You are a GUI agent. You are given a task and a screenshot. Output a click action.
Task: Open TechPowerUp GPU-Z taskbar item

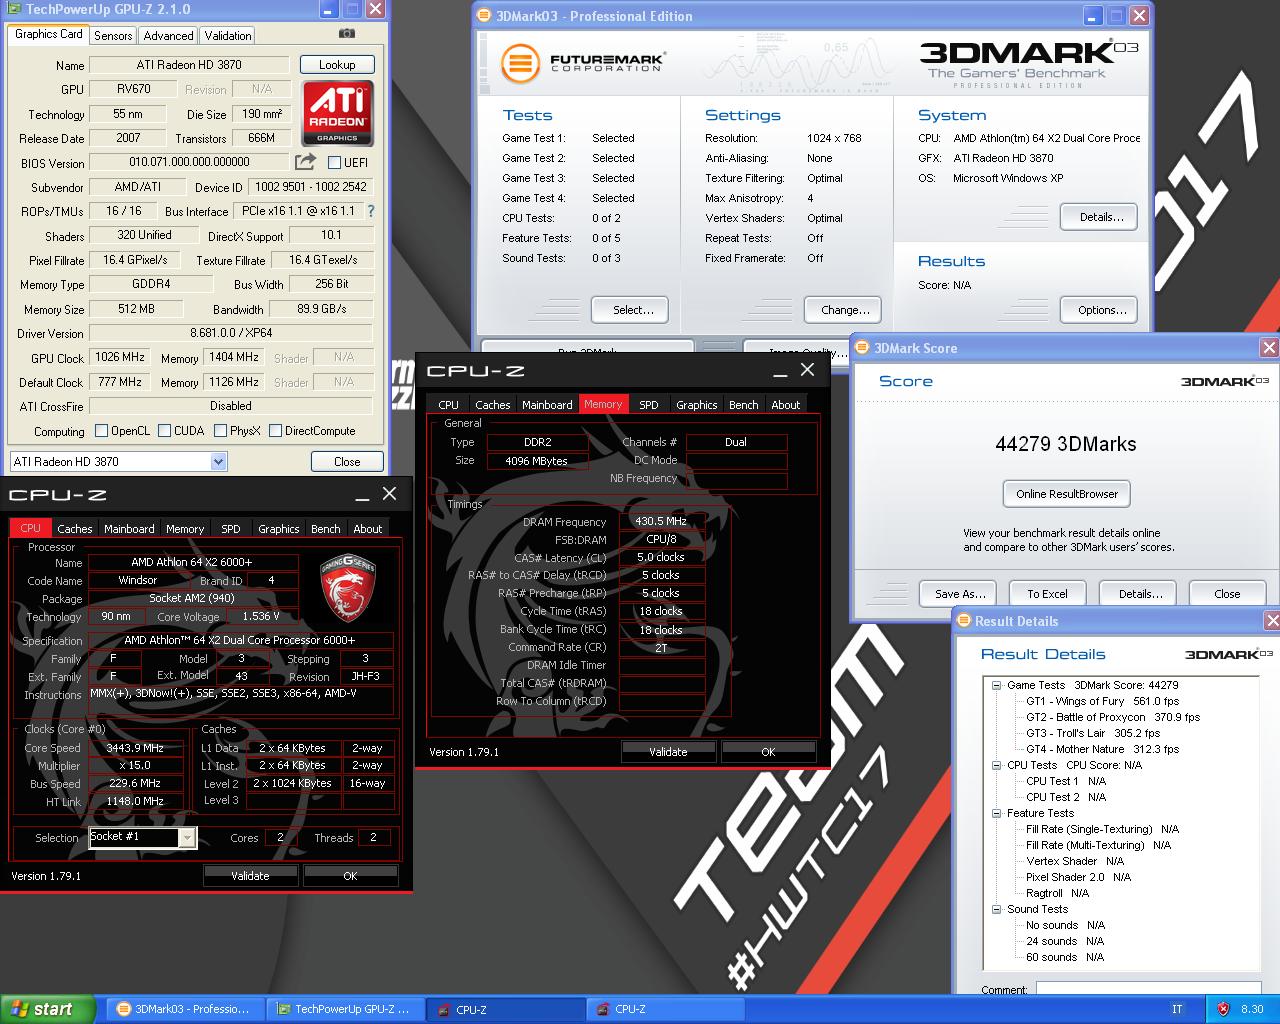[345, 1009]
